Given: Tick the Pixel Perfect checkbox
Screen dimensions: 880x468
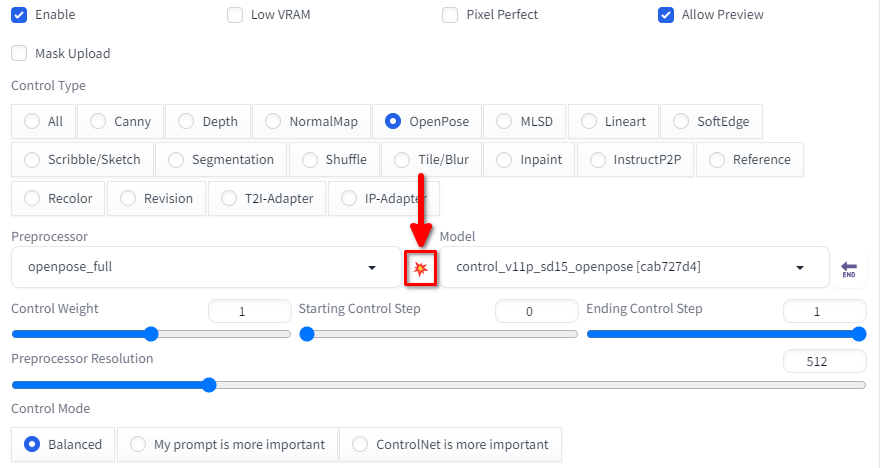Looking at the screenshot, I should point(450,15).
